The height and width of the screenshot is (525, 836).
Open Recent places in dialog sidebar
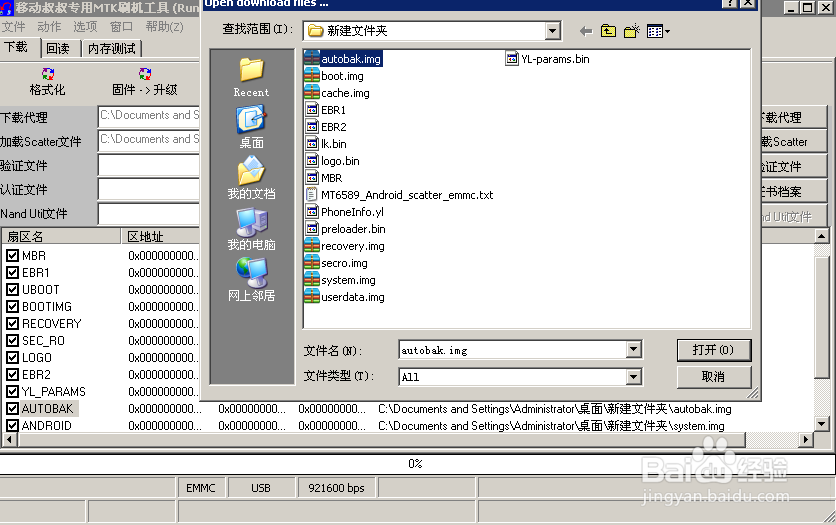251,78
